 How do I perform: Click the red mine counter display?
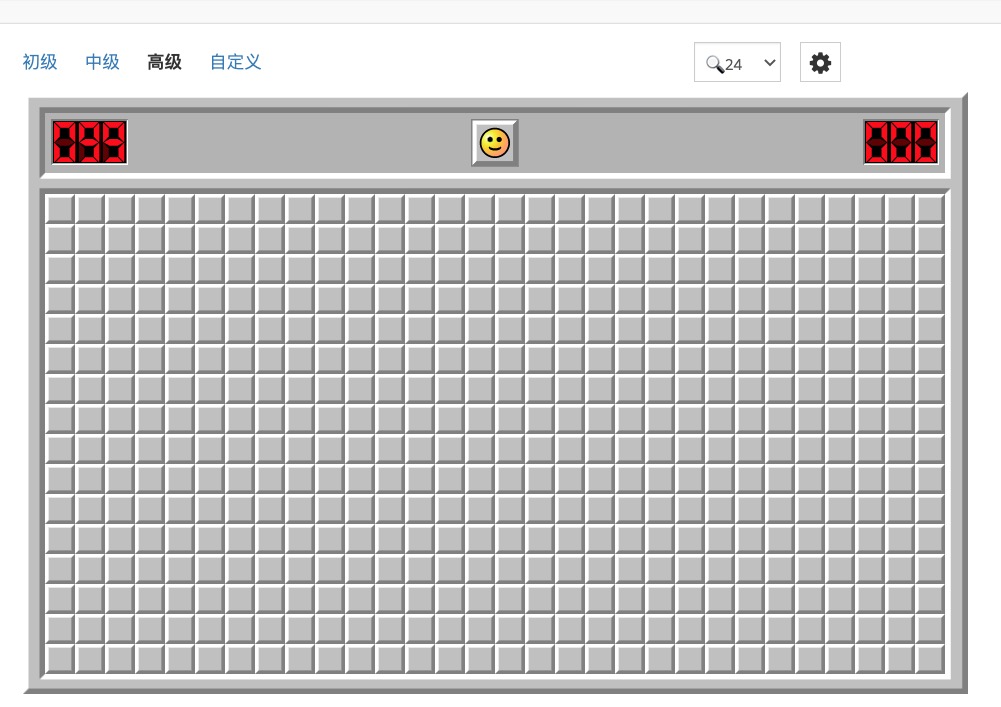click(90, 142)
